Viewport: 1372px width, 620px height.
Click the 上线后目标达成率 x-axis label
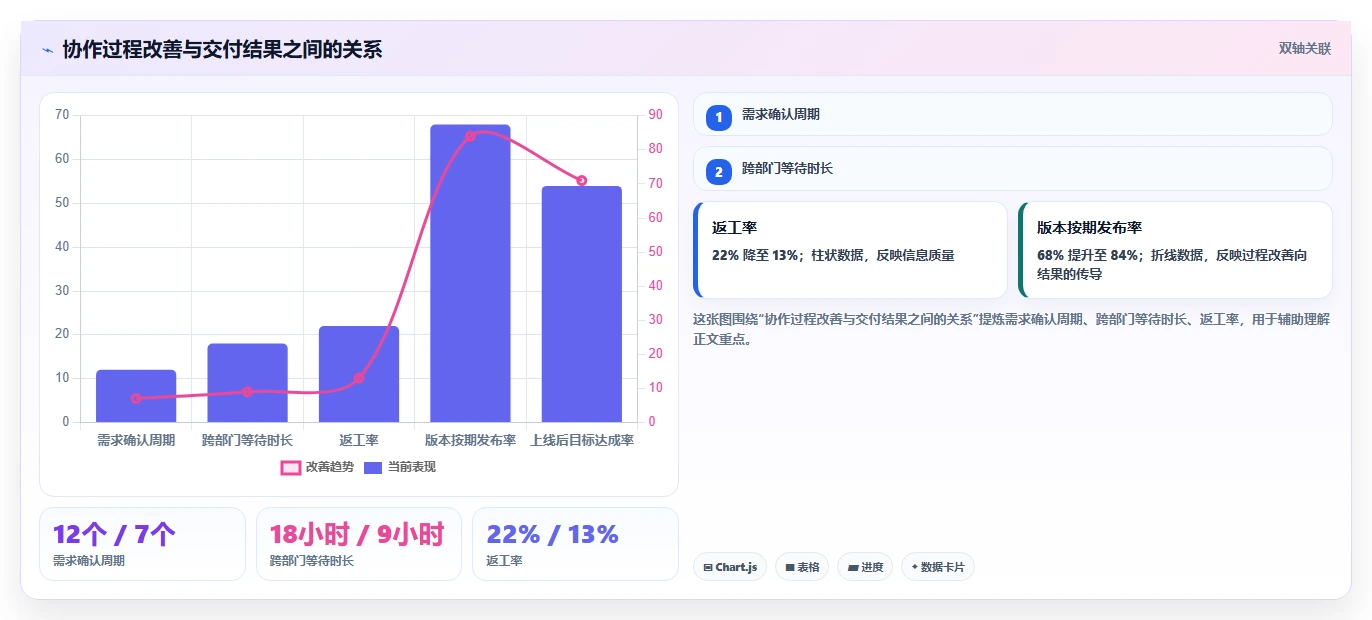(582, 440)
